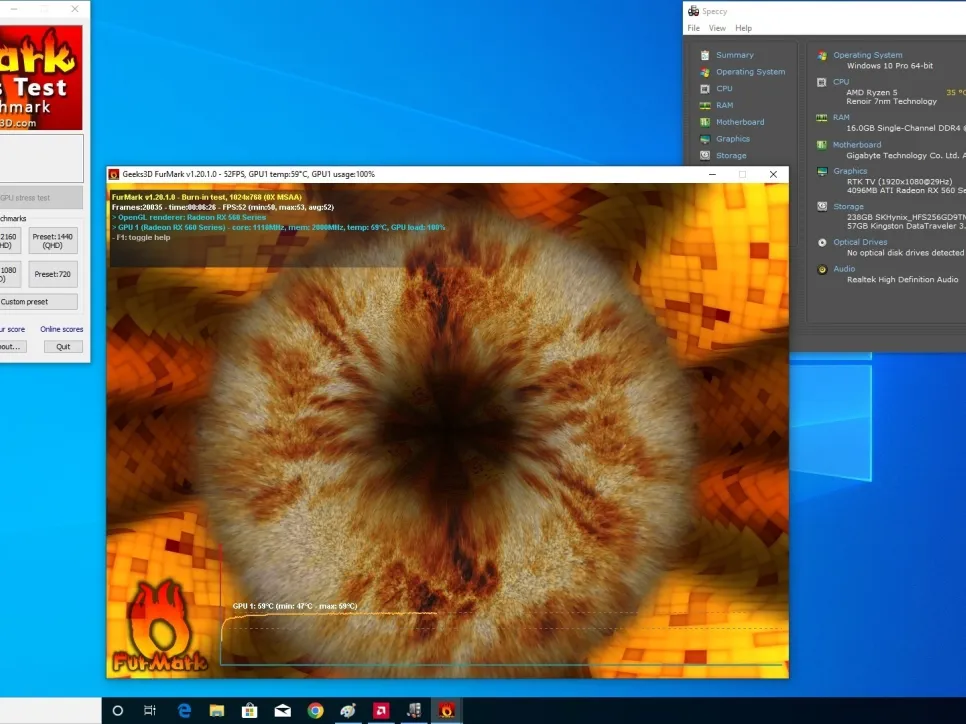
Task: Click the "GPU 1: 59°C" temperature graph label
Action: click(x=294, y=606)
